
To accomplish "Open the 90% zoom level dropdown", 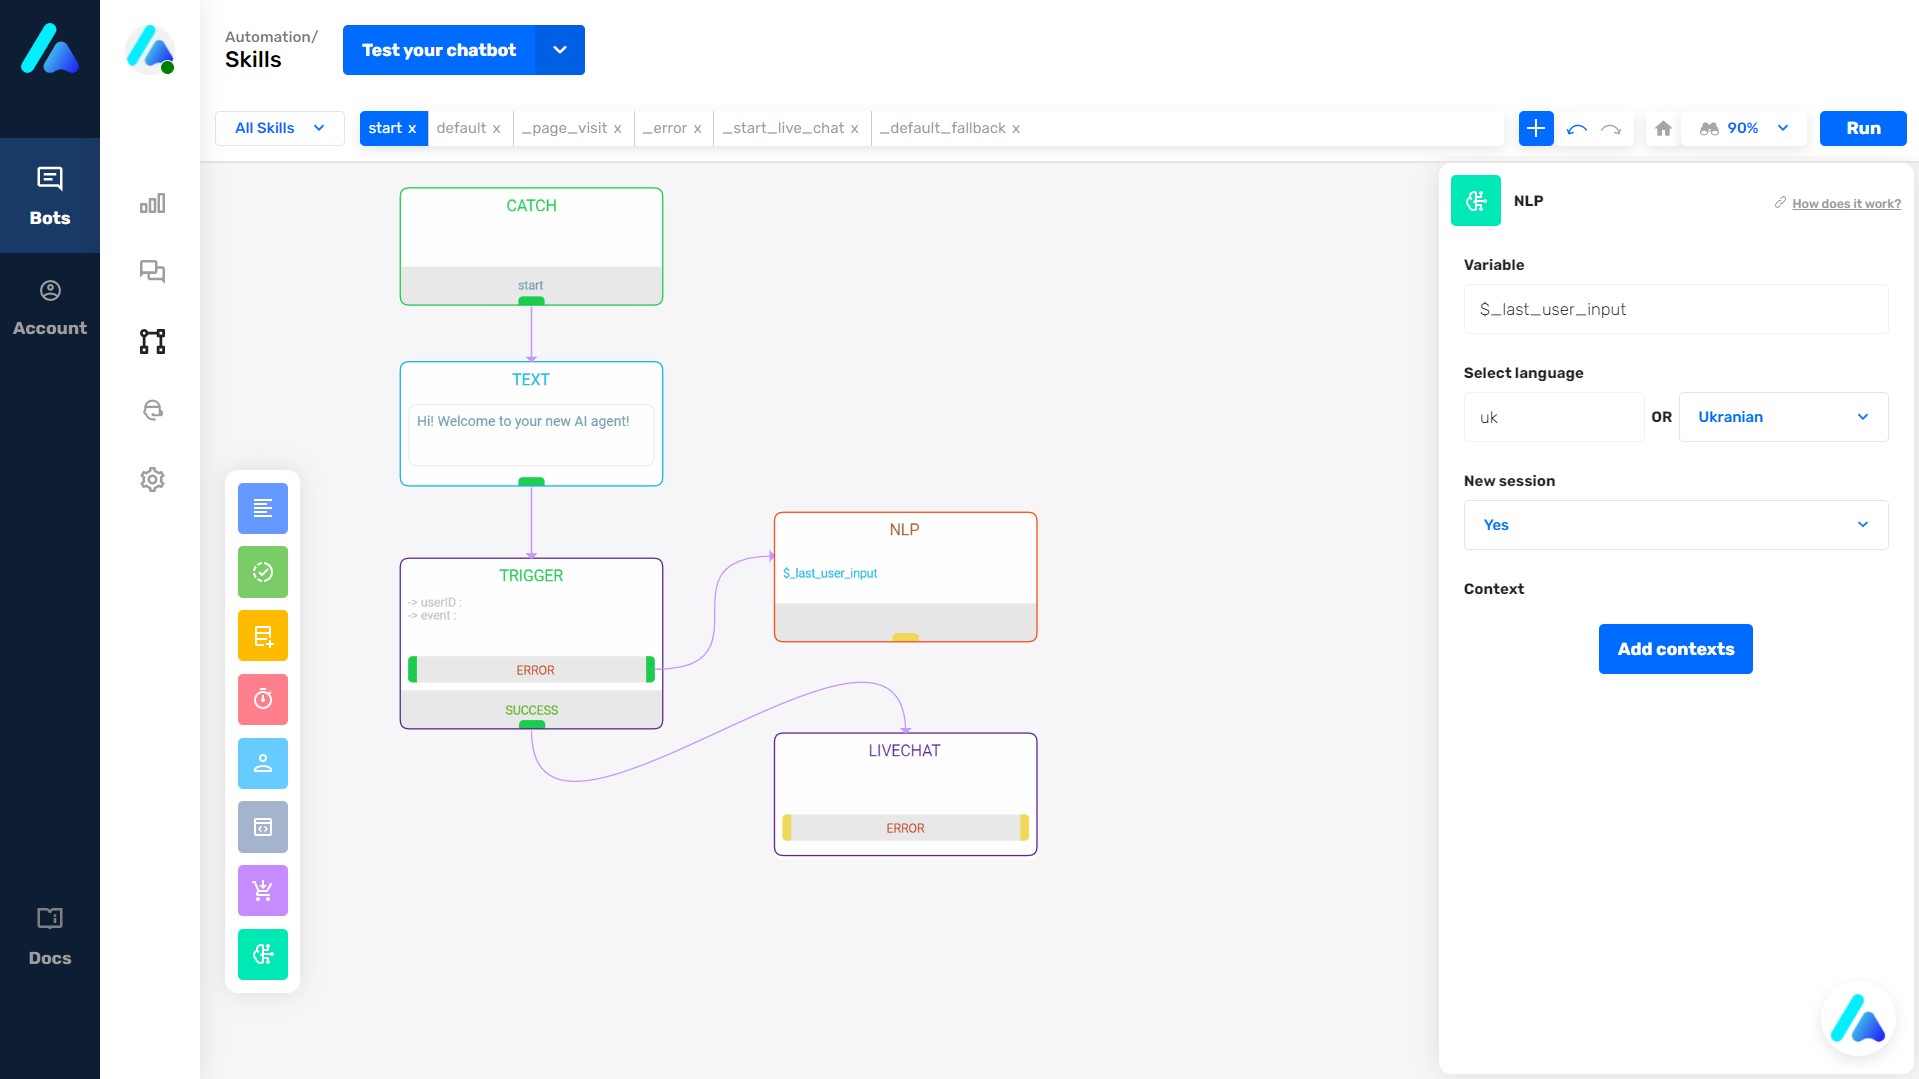I will tap(1745, 129).
